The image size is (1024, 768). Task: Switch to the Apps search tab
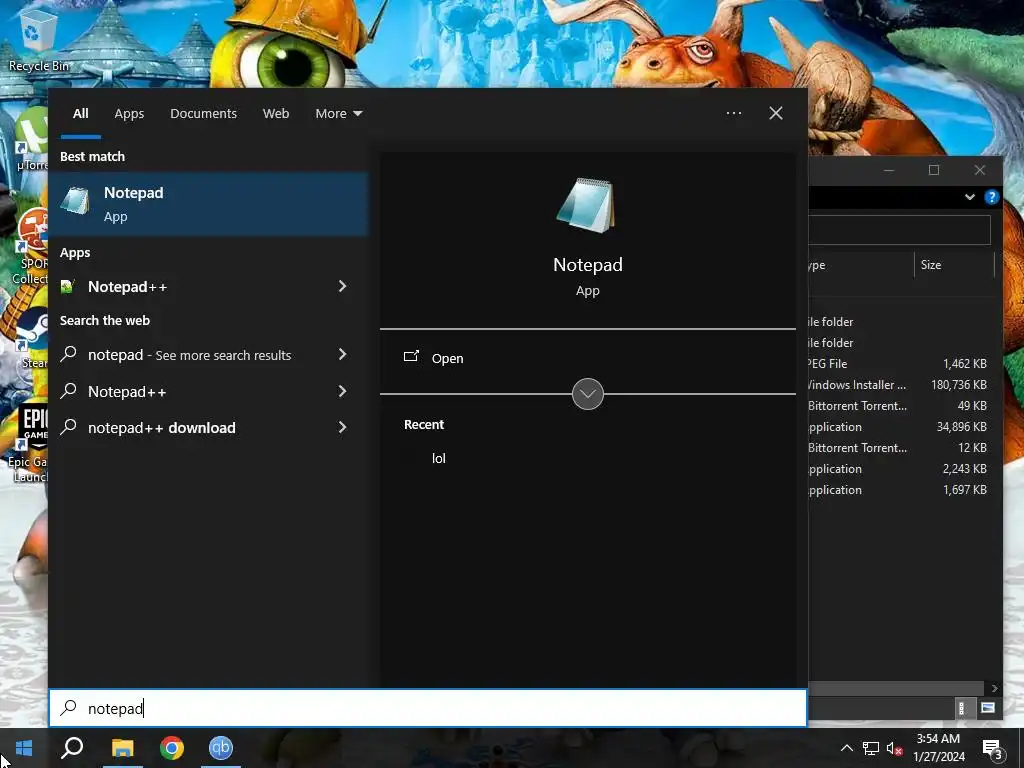129,114
